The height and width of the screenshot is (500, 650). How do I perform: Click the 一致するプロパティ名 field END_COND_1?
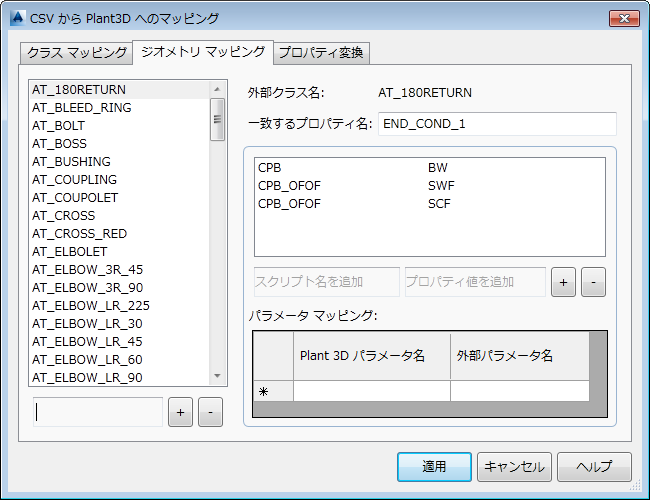(x=497, y=124)
